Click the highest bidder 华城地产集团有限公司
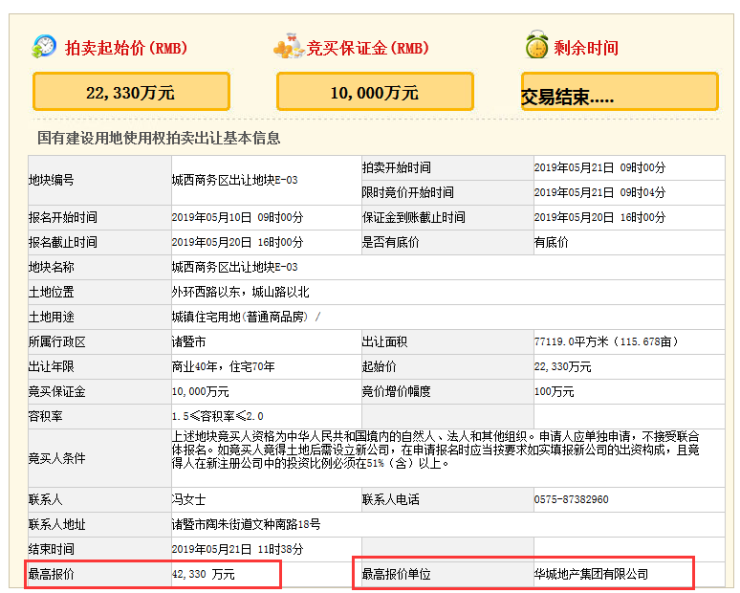Image resolution: width=740 pixels, height=593 pixels. click(591, 574)
